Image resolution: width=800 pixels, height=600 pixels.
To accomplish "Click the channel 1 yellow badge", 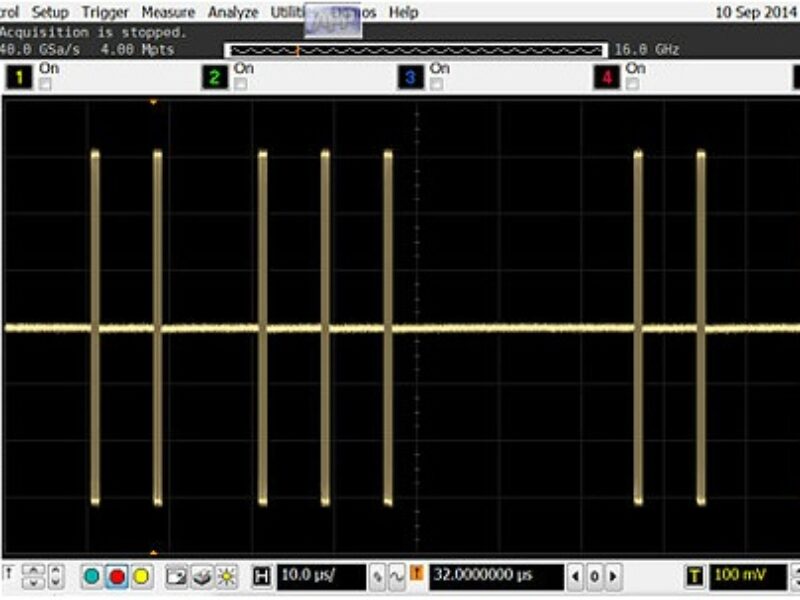I will [19, 77].
